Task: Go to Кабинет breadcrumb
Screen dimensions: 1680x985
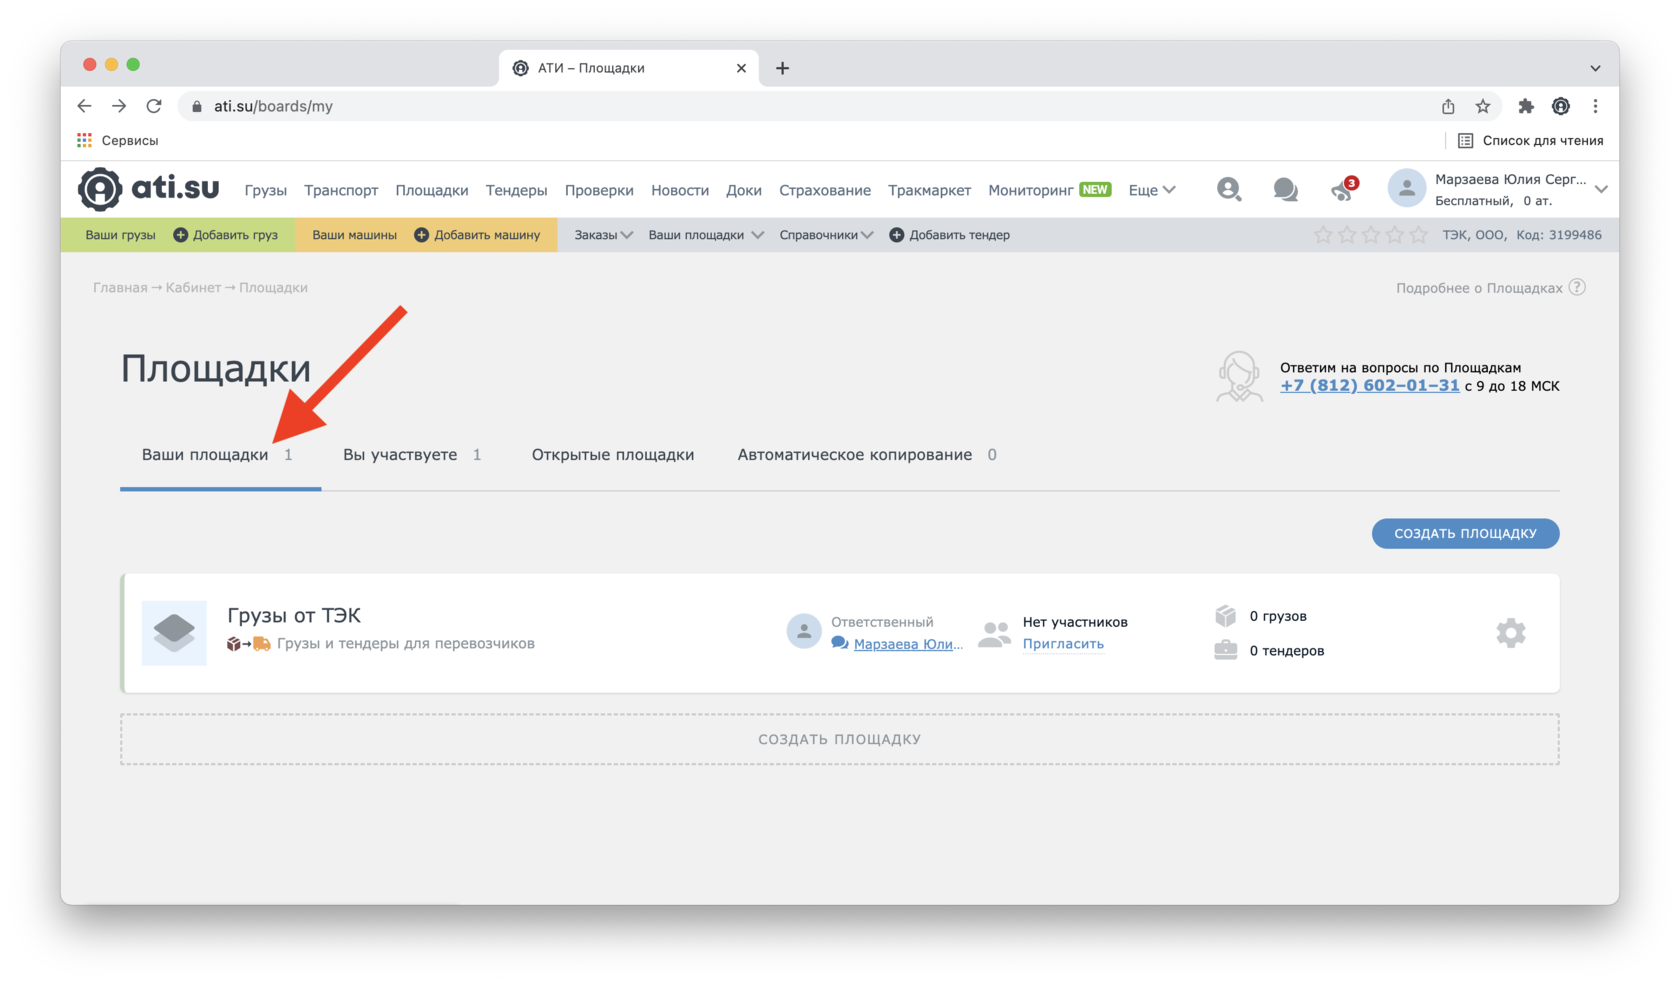Action: pyautogui.click(x=193, y=288)
